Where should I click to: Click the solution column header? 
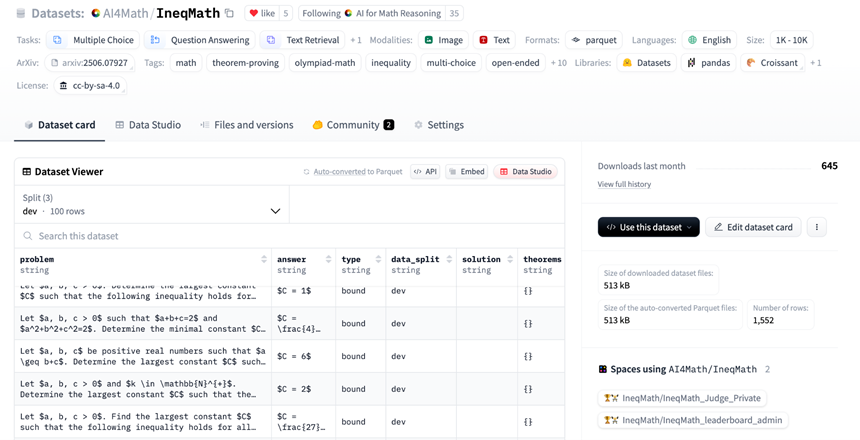point(487,264)
